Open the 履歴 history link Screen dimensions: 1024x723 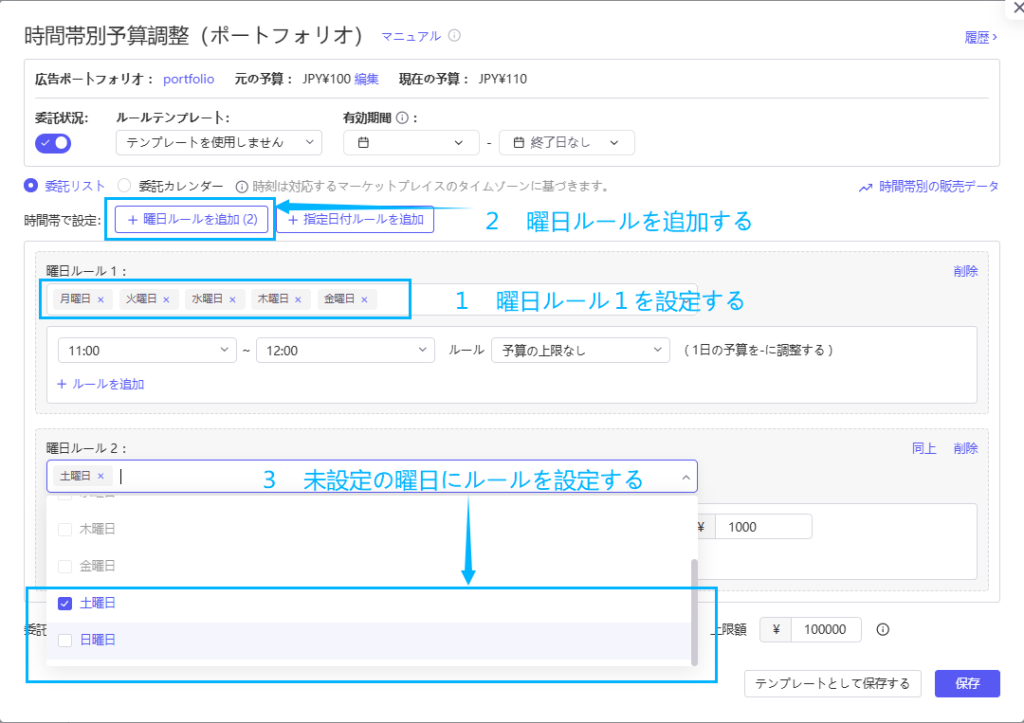(x=980, y=37)
